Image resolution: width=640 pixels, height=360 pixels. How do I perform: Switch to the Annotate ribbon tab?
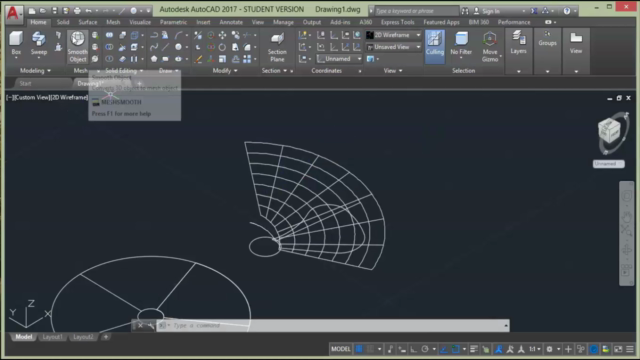231,22
